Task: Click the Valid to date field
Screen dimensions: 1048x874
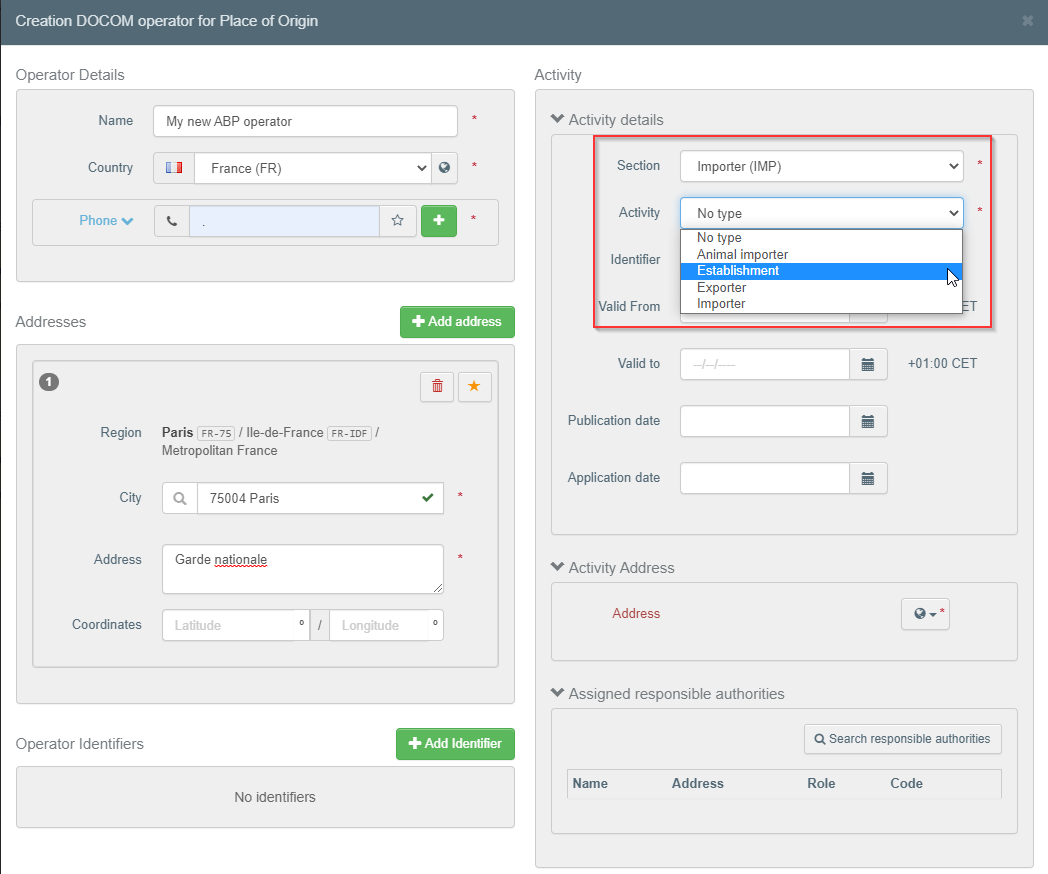Action: (765, 365)
